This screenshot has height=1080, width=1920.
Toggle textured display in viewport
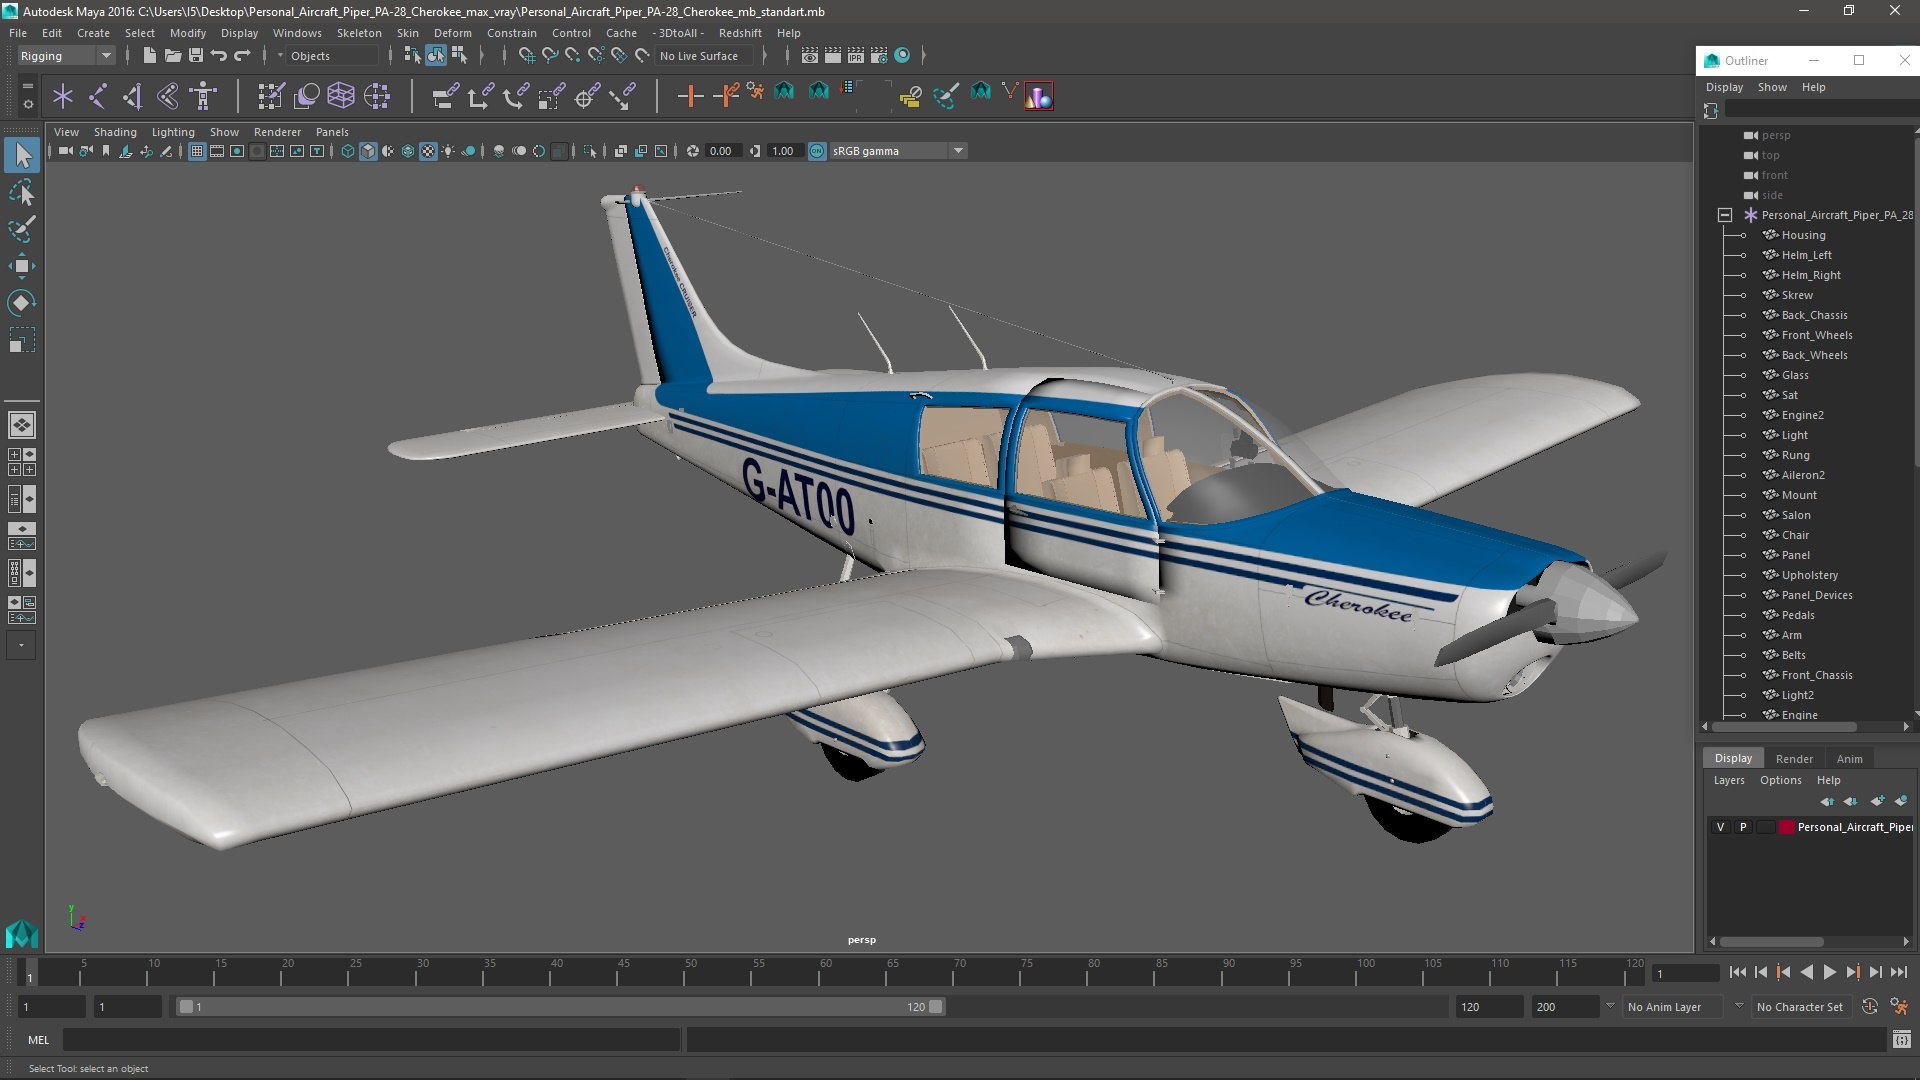click(428, 151)
